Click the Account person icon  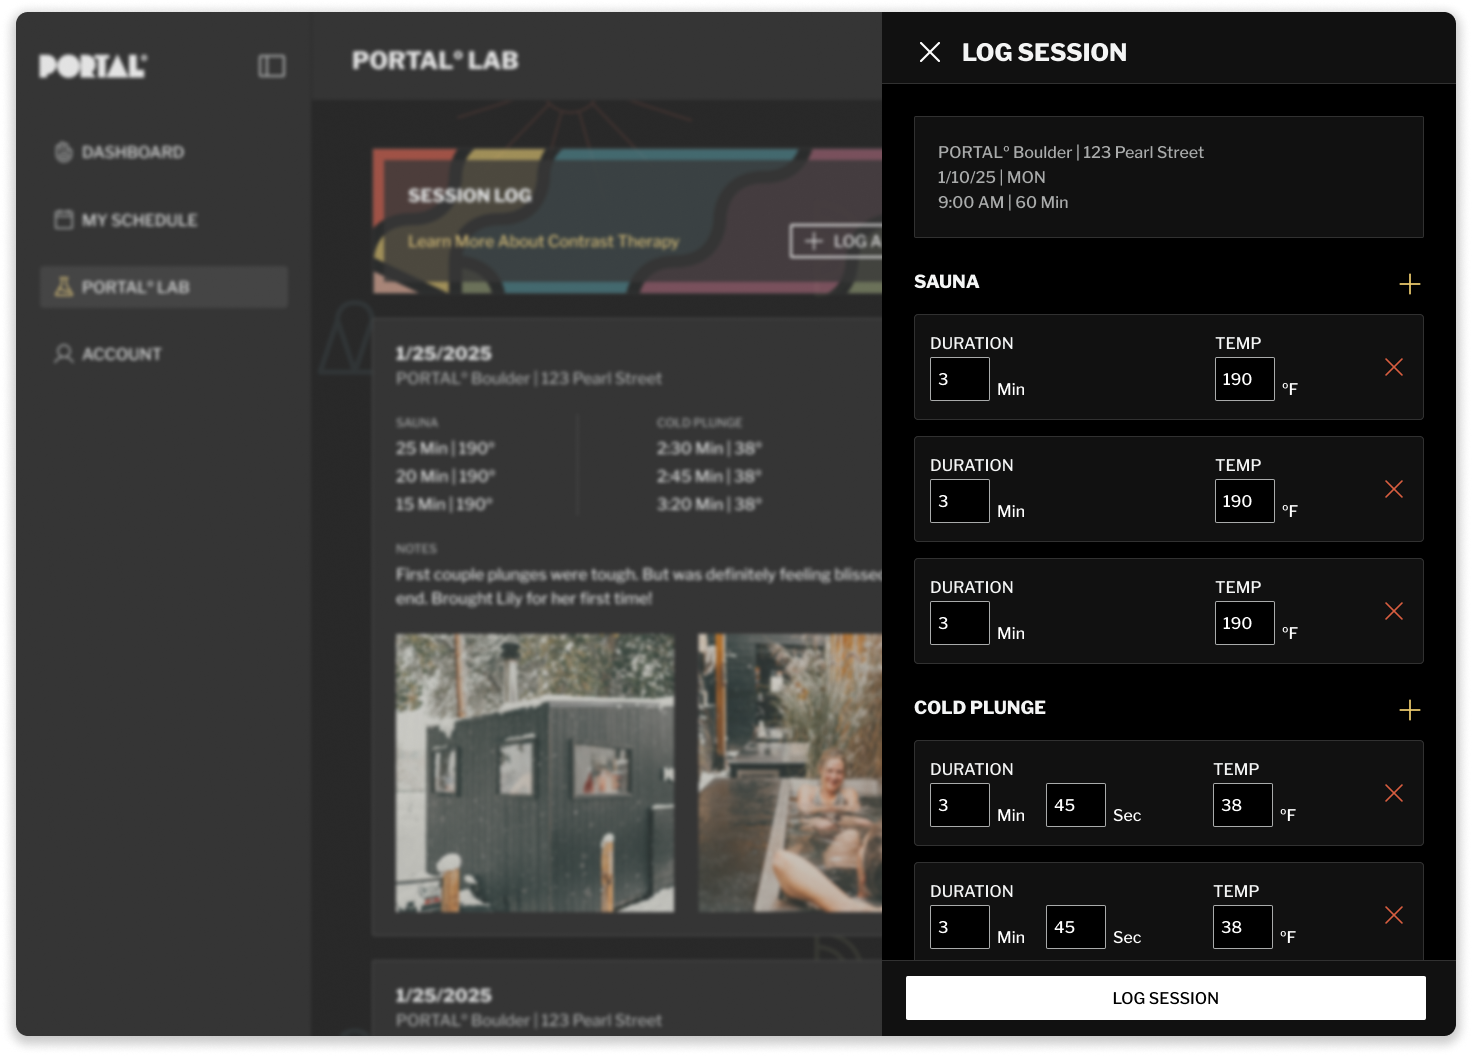(64, 354)
